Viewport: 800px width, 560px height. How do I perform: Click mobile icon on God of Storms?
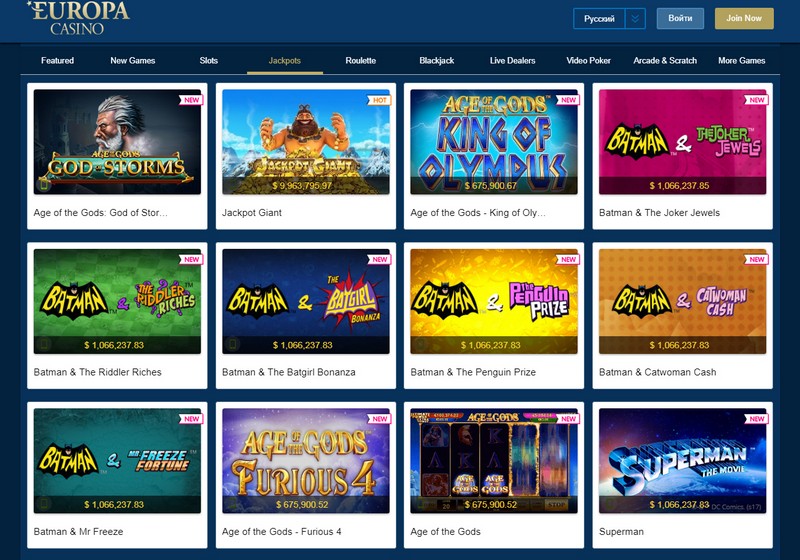click(x=44, y=185)
